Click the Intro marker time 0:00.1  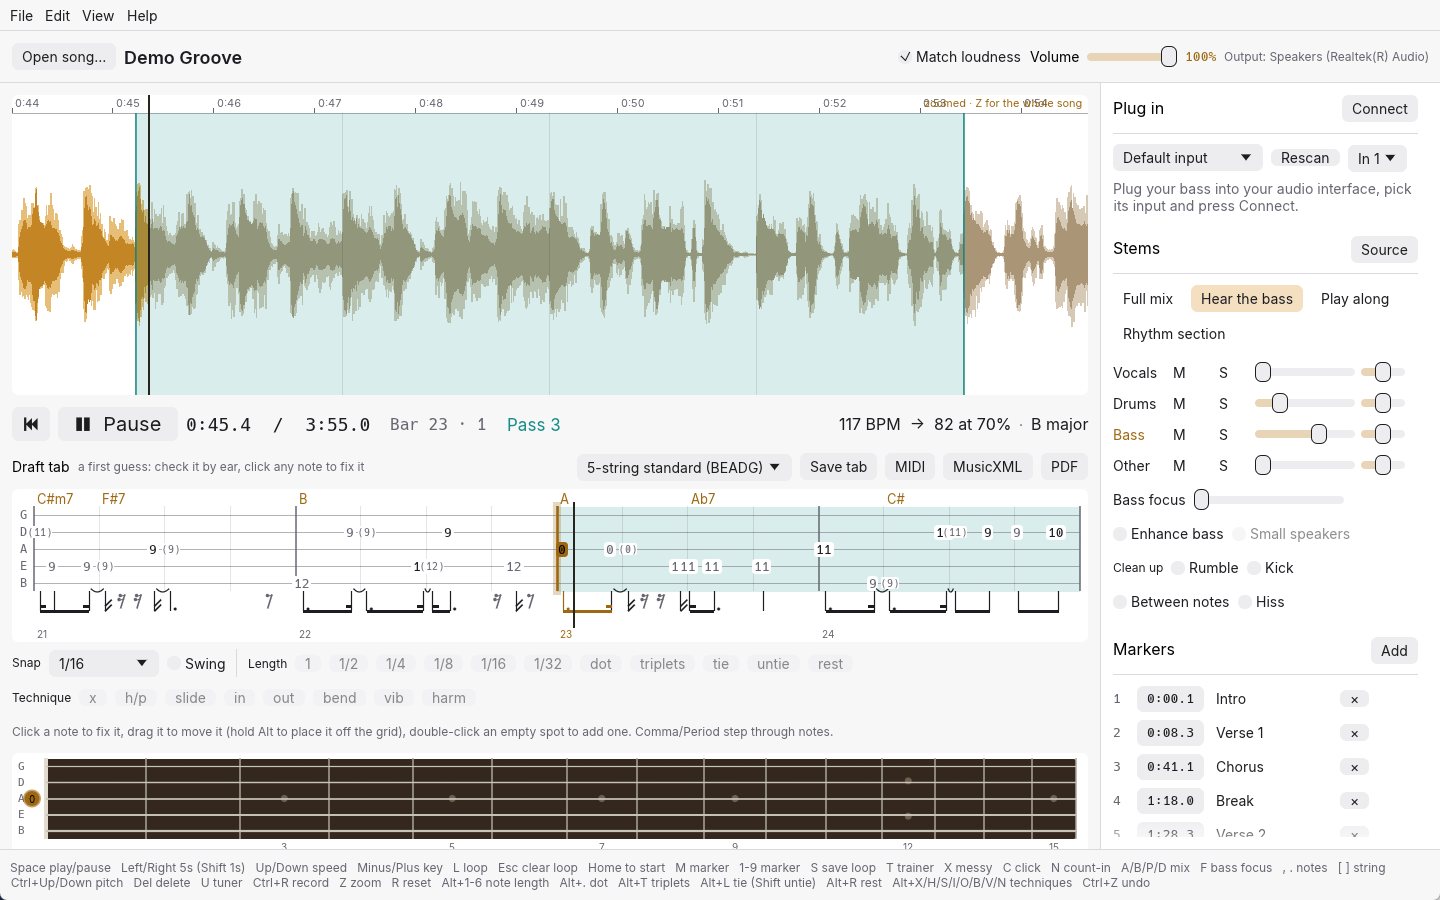click(x=1170, y=699)
